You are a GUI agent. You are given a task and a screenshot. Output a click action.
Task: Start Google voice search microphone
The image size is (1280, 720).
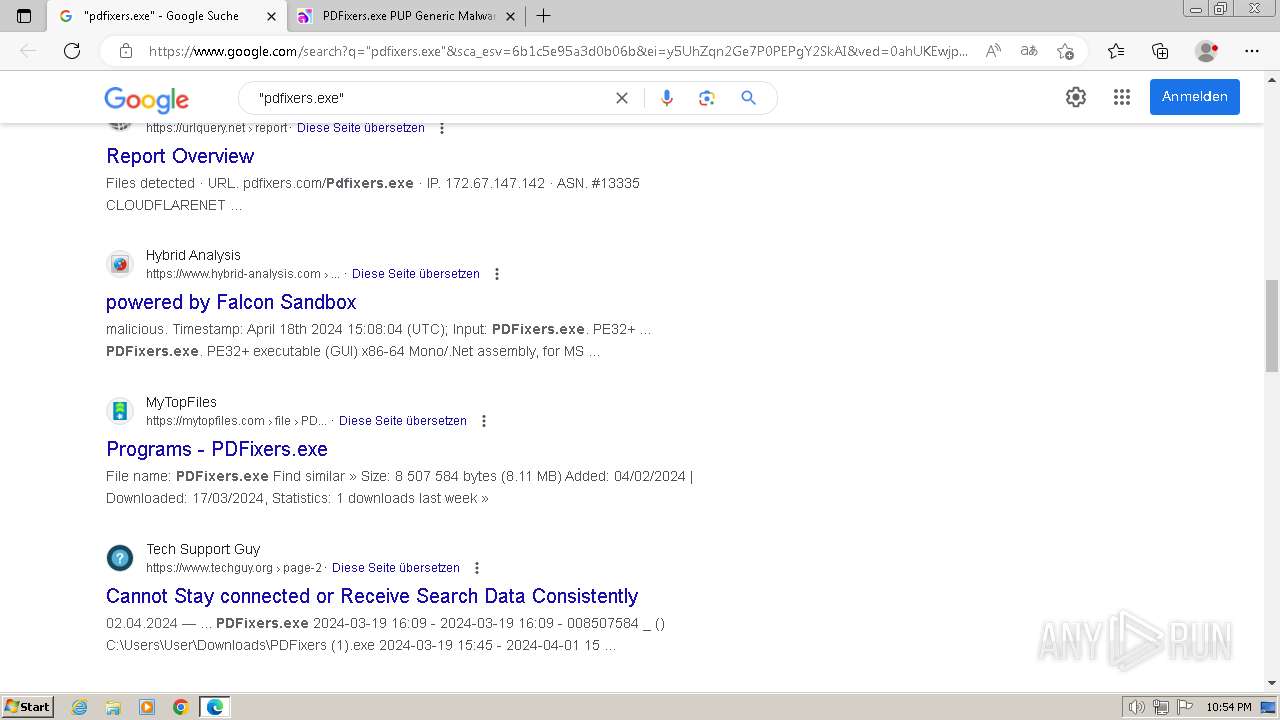(x=667, y=98)
